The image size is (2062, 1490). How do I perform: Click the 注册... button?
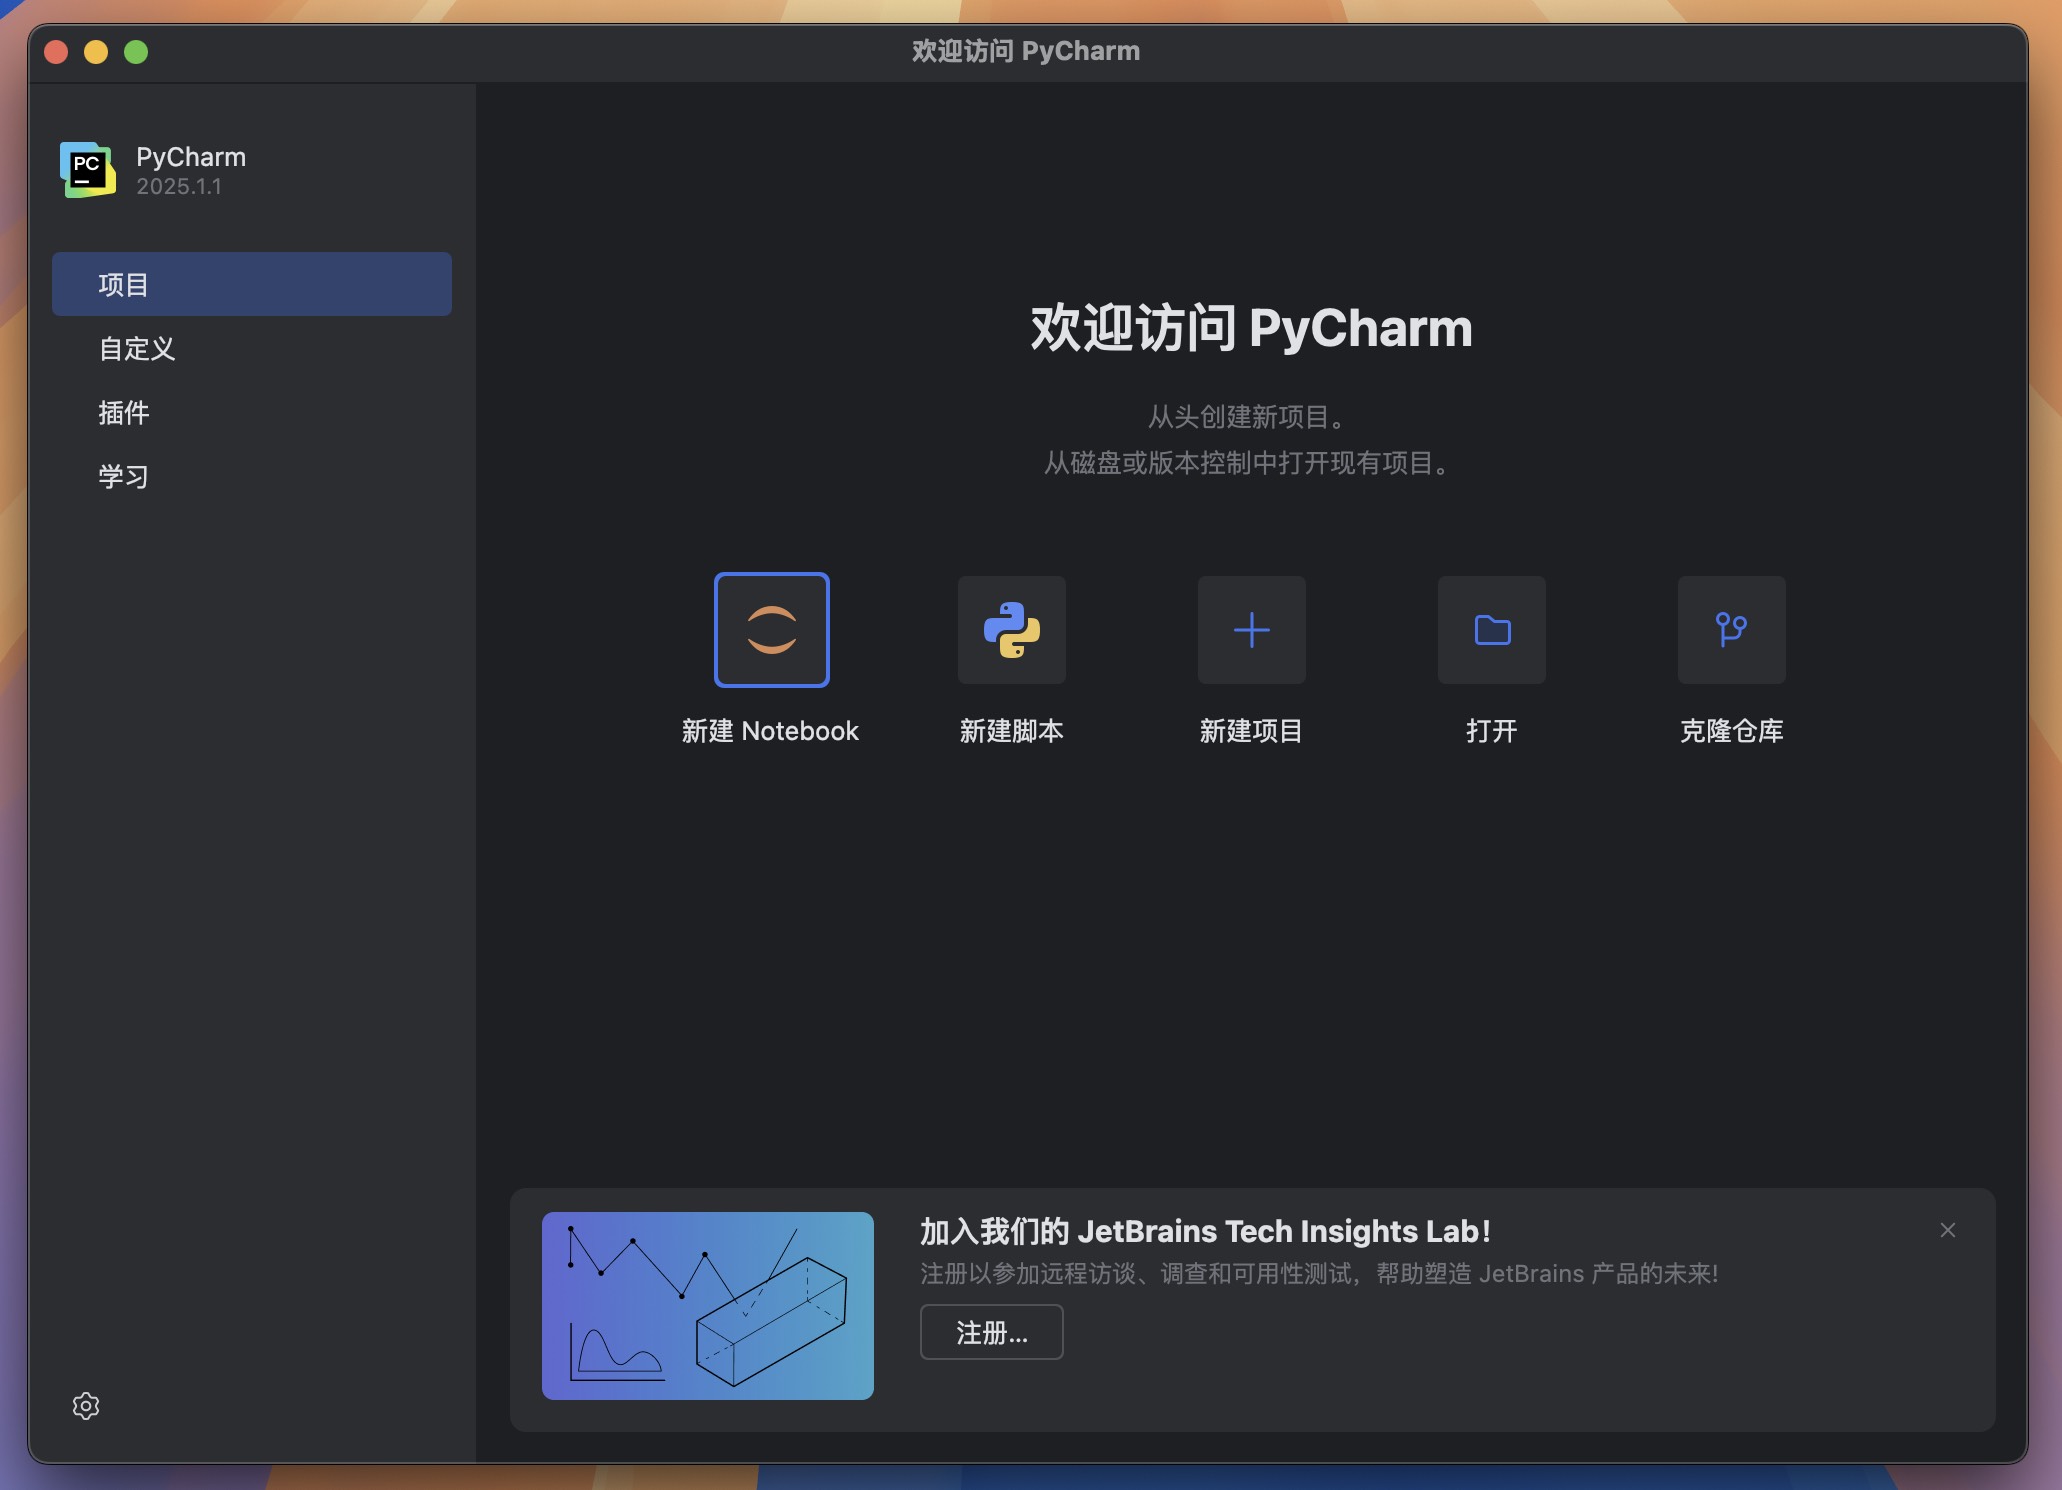991,1332
